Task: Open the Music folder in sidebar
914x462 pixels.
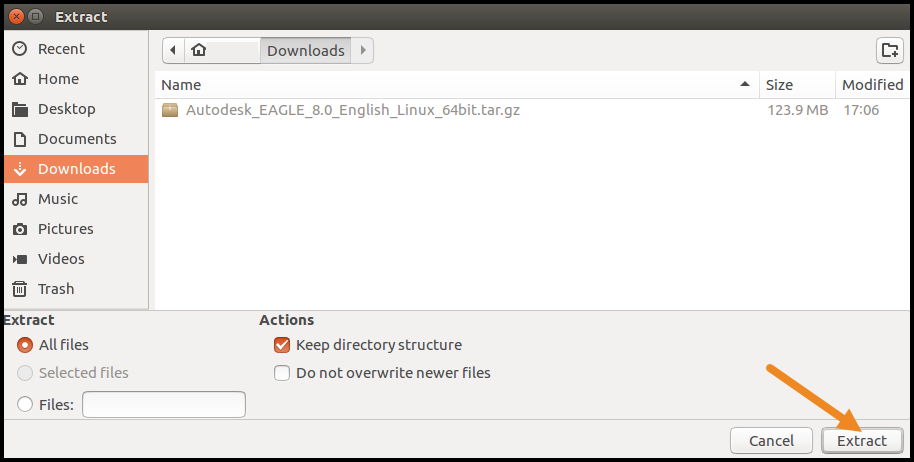Action: pyautogui.click(x=58, y=199)
